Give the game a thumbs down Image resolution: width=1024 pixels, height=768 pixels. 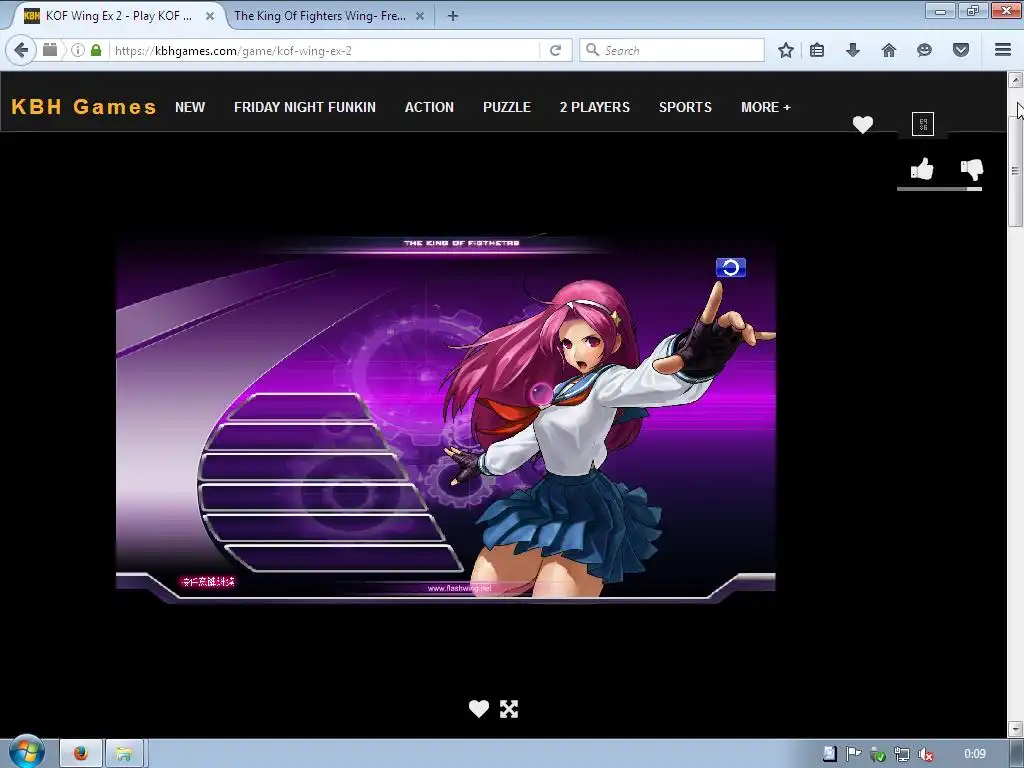coord(972,169)
